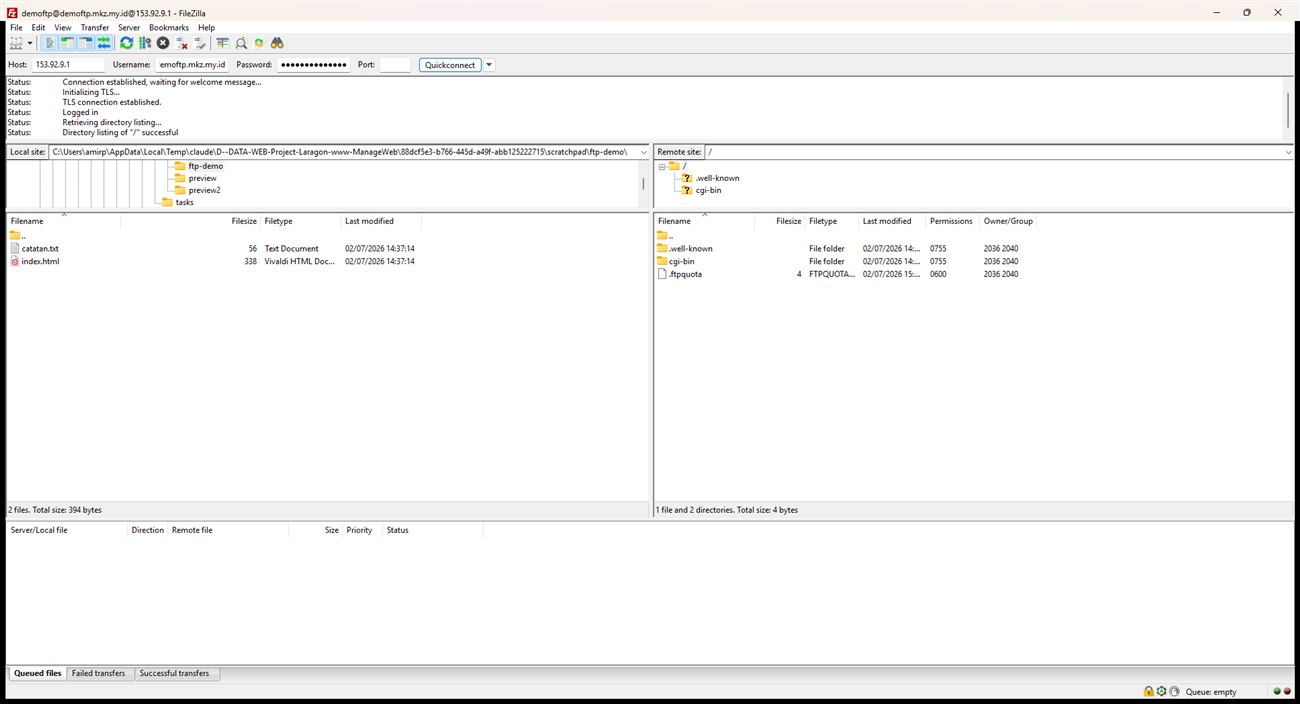Search for files with binoculars icon
Image resolution: width=1300 pixels, height=704 pixels.
click(277, 43)
